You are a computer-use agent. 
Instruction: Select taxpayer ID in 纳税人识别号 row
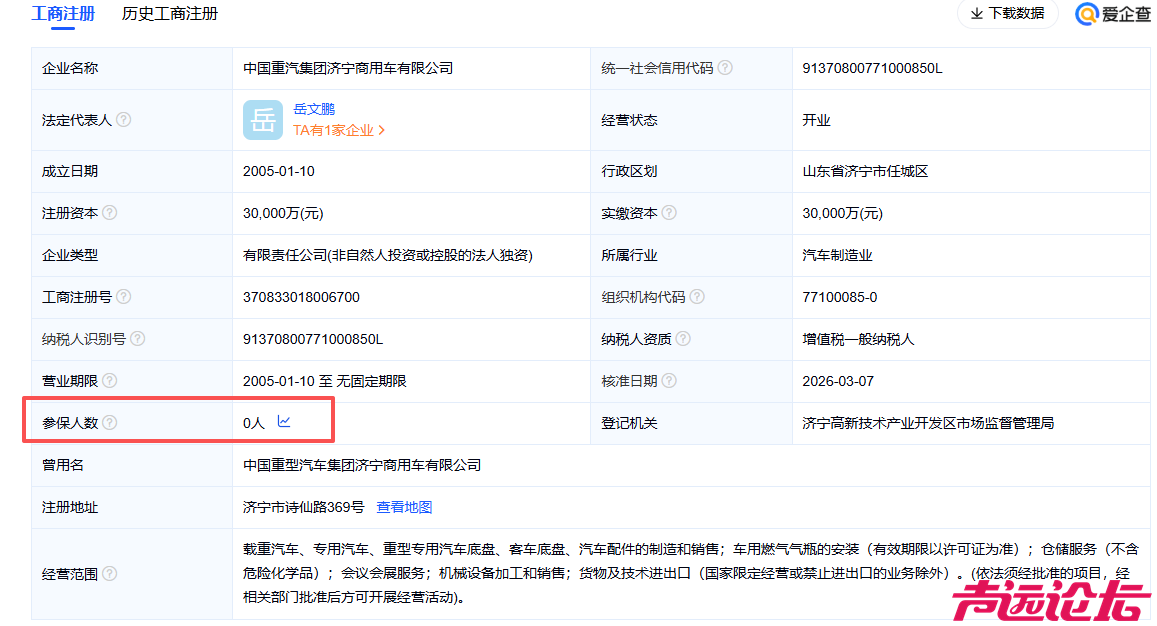click(x=313, y=340)
